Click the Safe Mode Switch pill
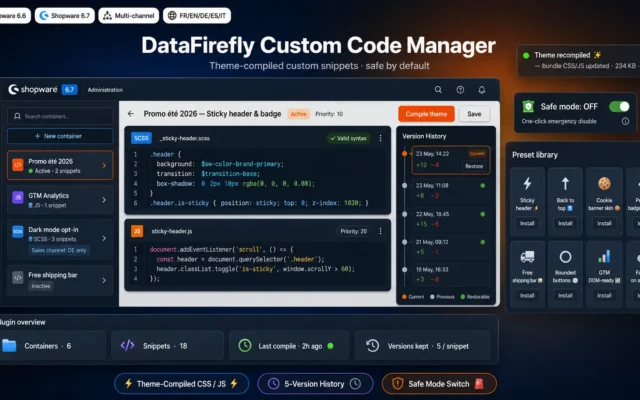Image resolution: width=640 pixels, height=400 pixels. pos(439,384)
